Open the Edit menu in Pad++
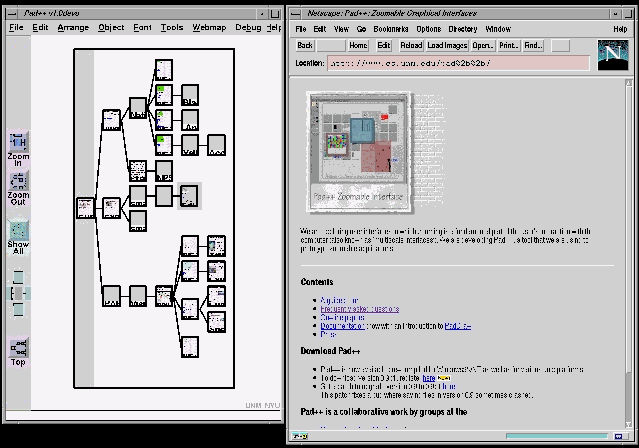The width and height of the screenshot is (639, 448). coord(40,27)
